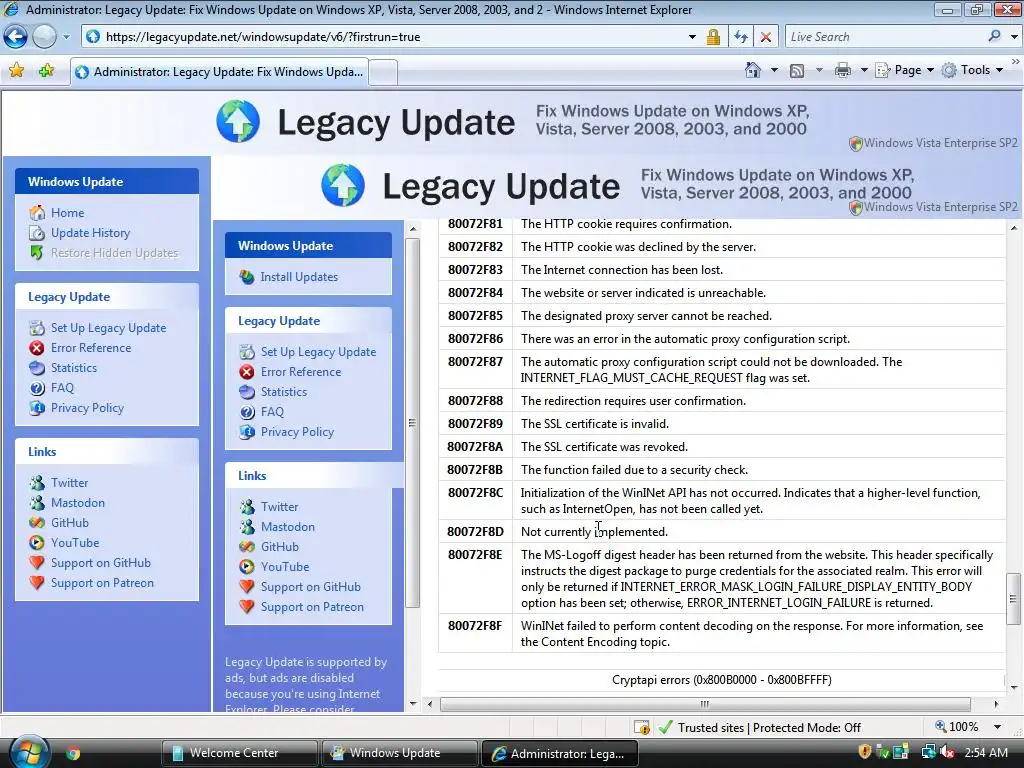
Task: Click scroll-down arrow of error table frame
Action: pos(1014,687)
